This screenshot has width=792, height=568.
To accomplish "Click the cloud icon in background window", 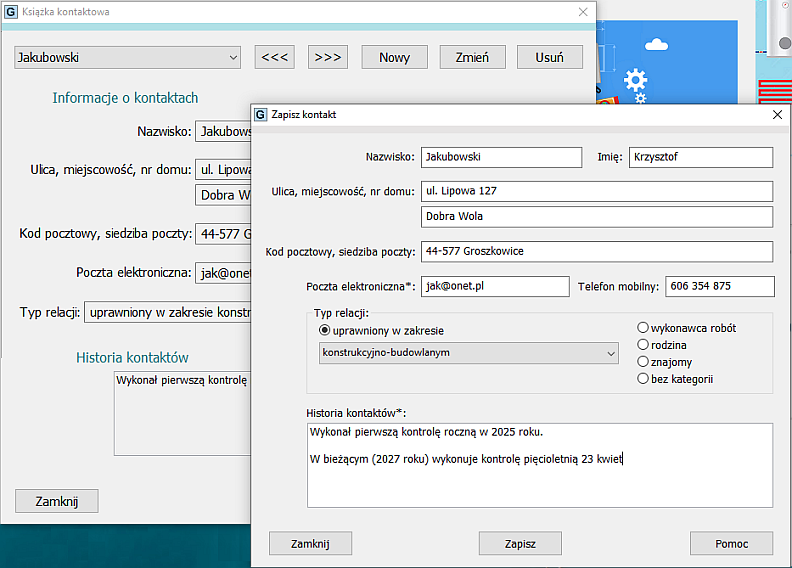I will point(657,44).
